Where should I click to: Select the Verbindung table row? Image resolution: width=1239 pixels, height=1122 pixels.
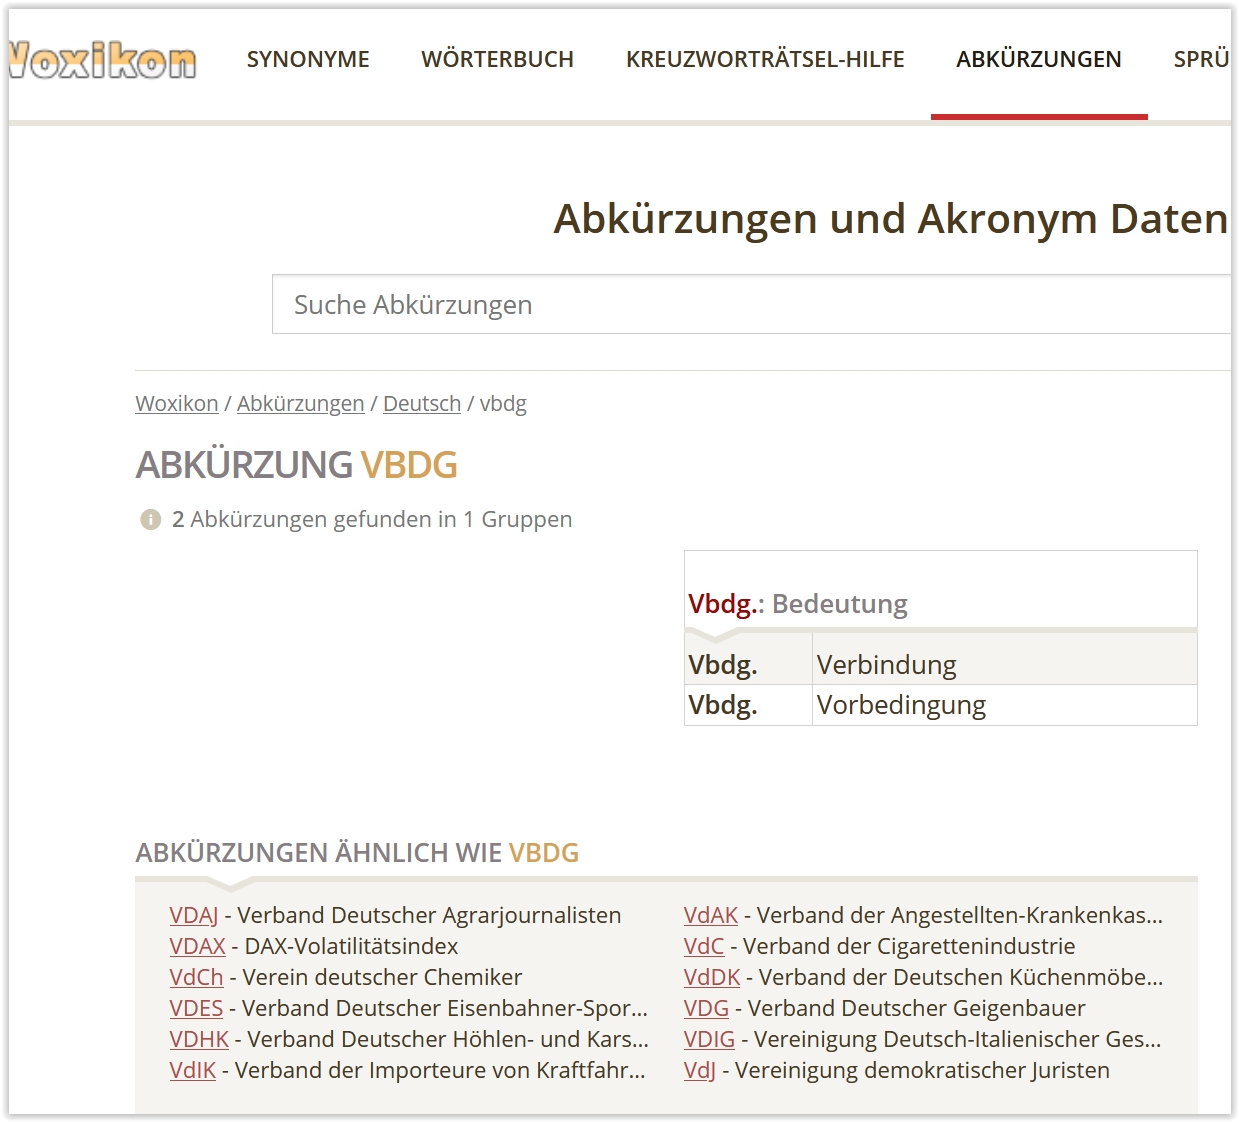coord(940,665)
